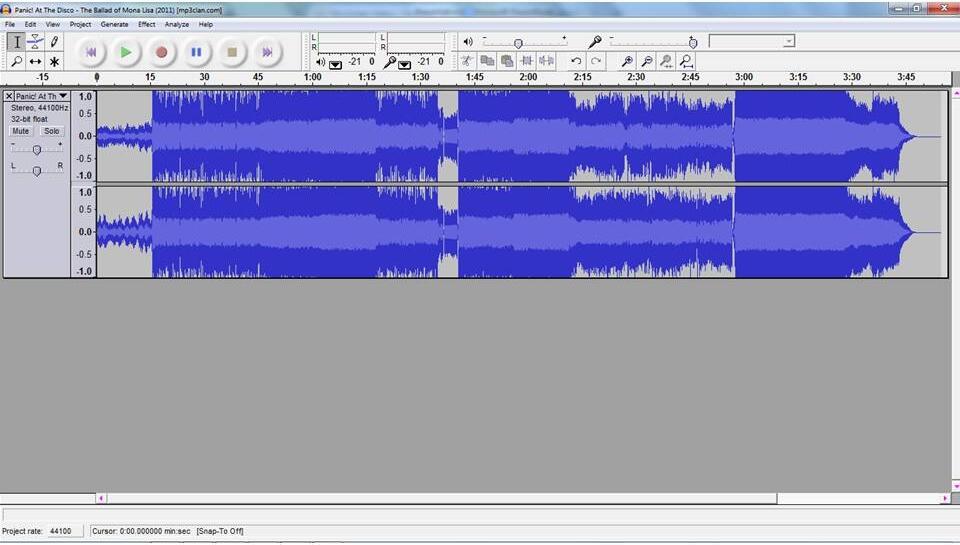Pick the Time Shift tool
This screenshot has width=960, height=545.
[35, 62]
